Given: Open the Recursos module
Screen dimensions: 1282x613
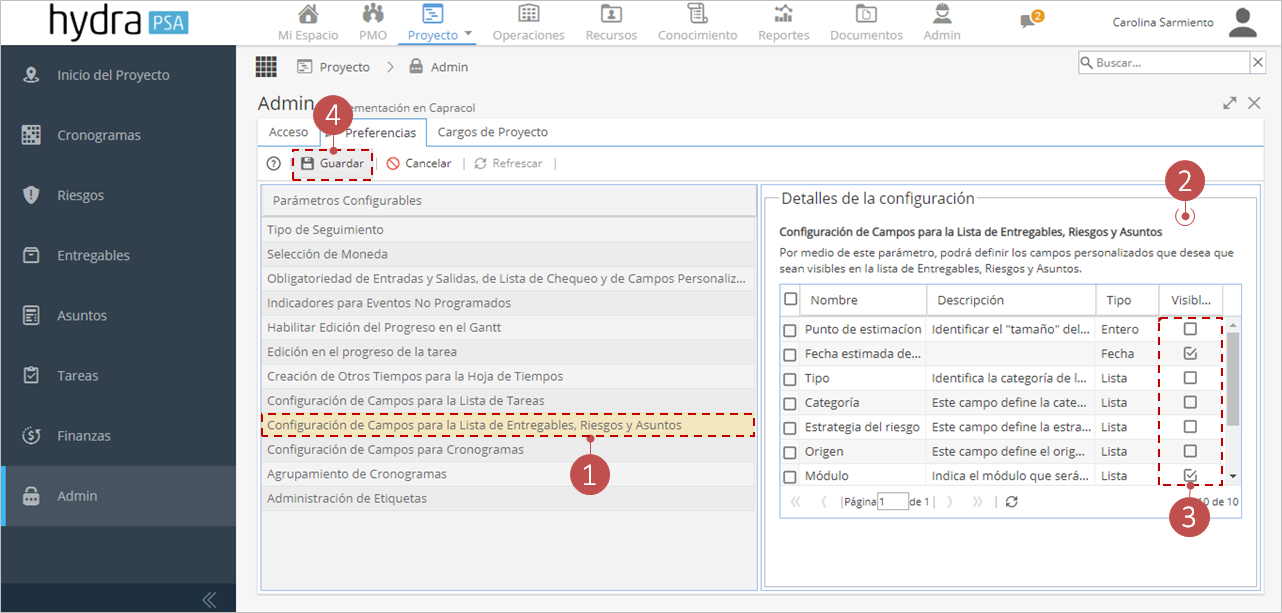Looking at the screenshot, I should (611, 23).
